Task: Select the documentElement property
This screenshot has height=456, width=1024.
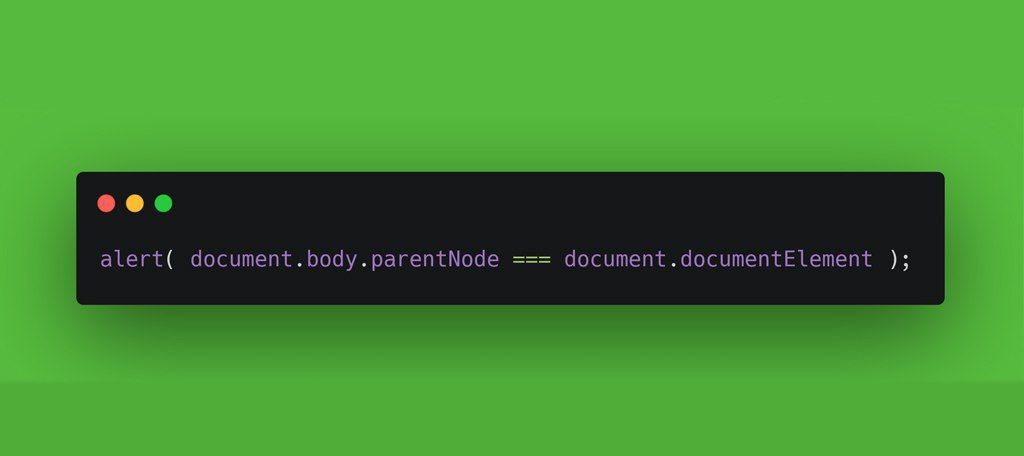Action: (776, 259)
